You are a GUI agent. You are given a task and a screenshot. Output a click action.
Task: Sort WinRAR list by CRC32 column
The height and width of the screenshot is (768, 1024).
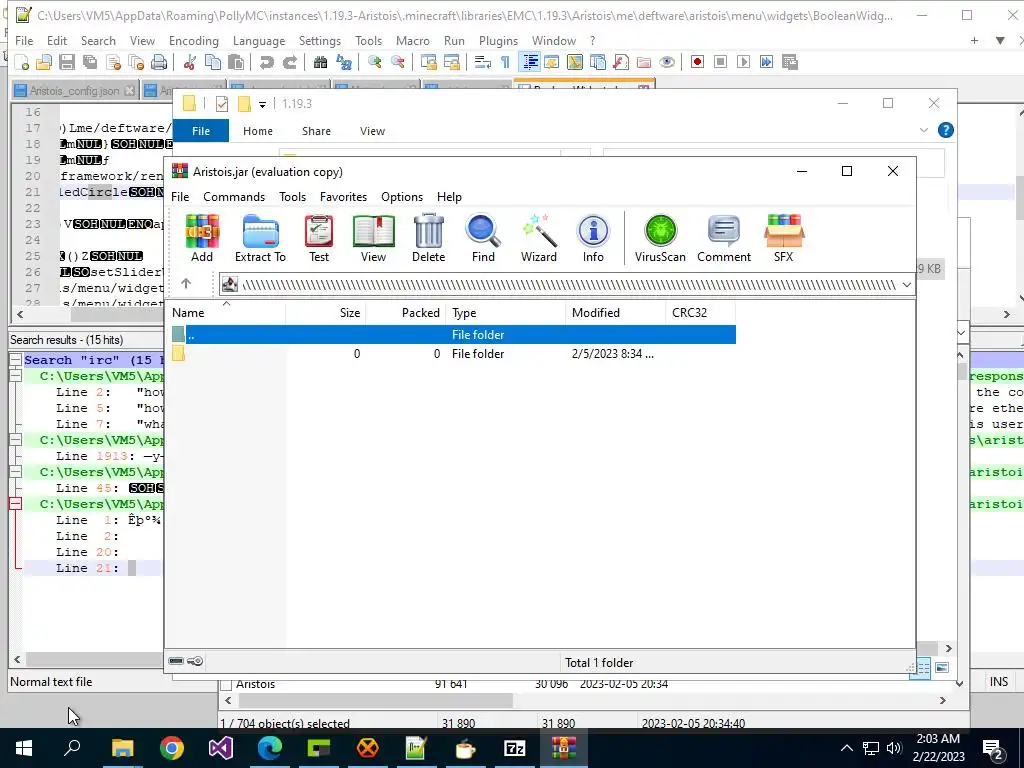click(x=700, y=313)
